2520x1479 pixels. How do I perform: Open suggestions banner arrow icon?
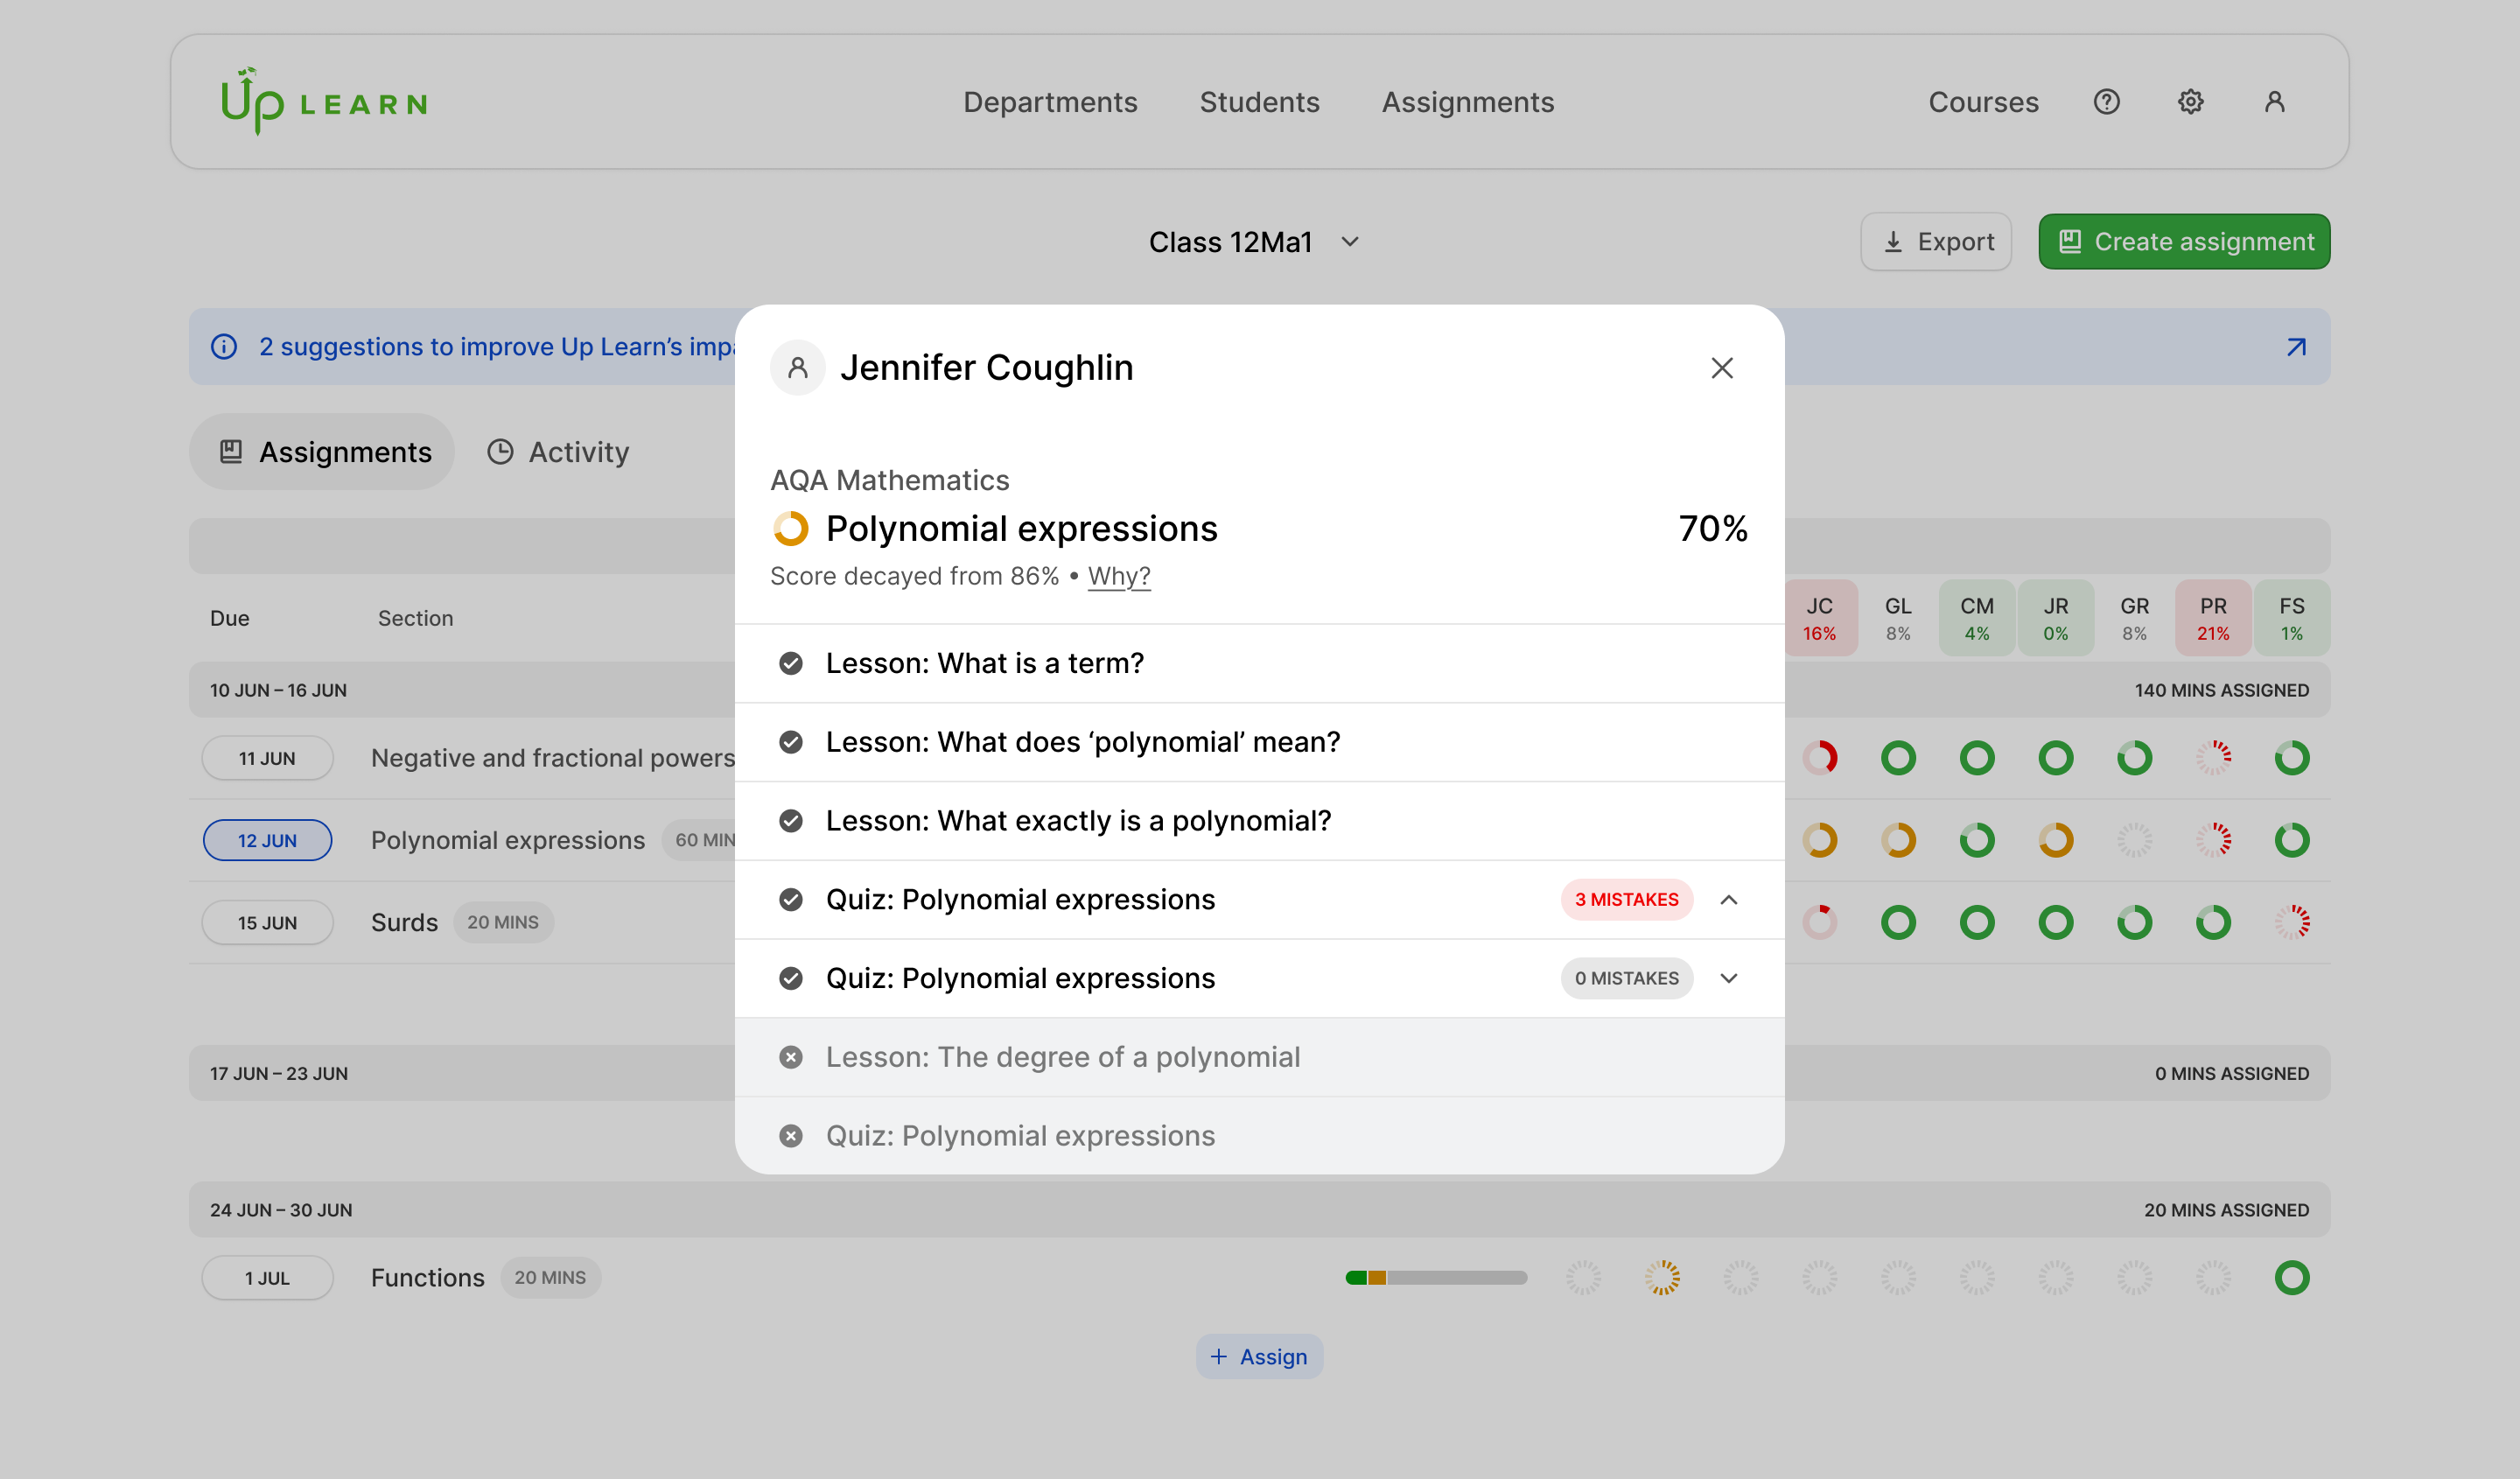coord(2296,347)
